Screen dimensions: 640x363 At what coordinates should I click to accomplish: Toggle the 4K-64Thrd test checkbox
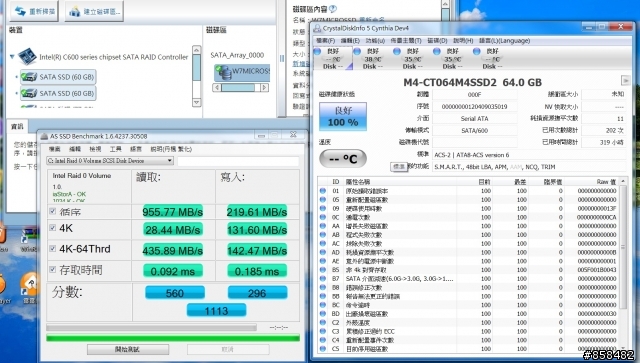click(x=53, y=249)
